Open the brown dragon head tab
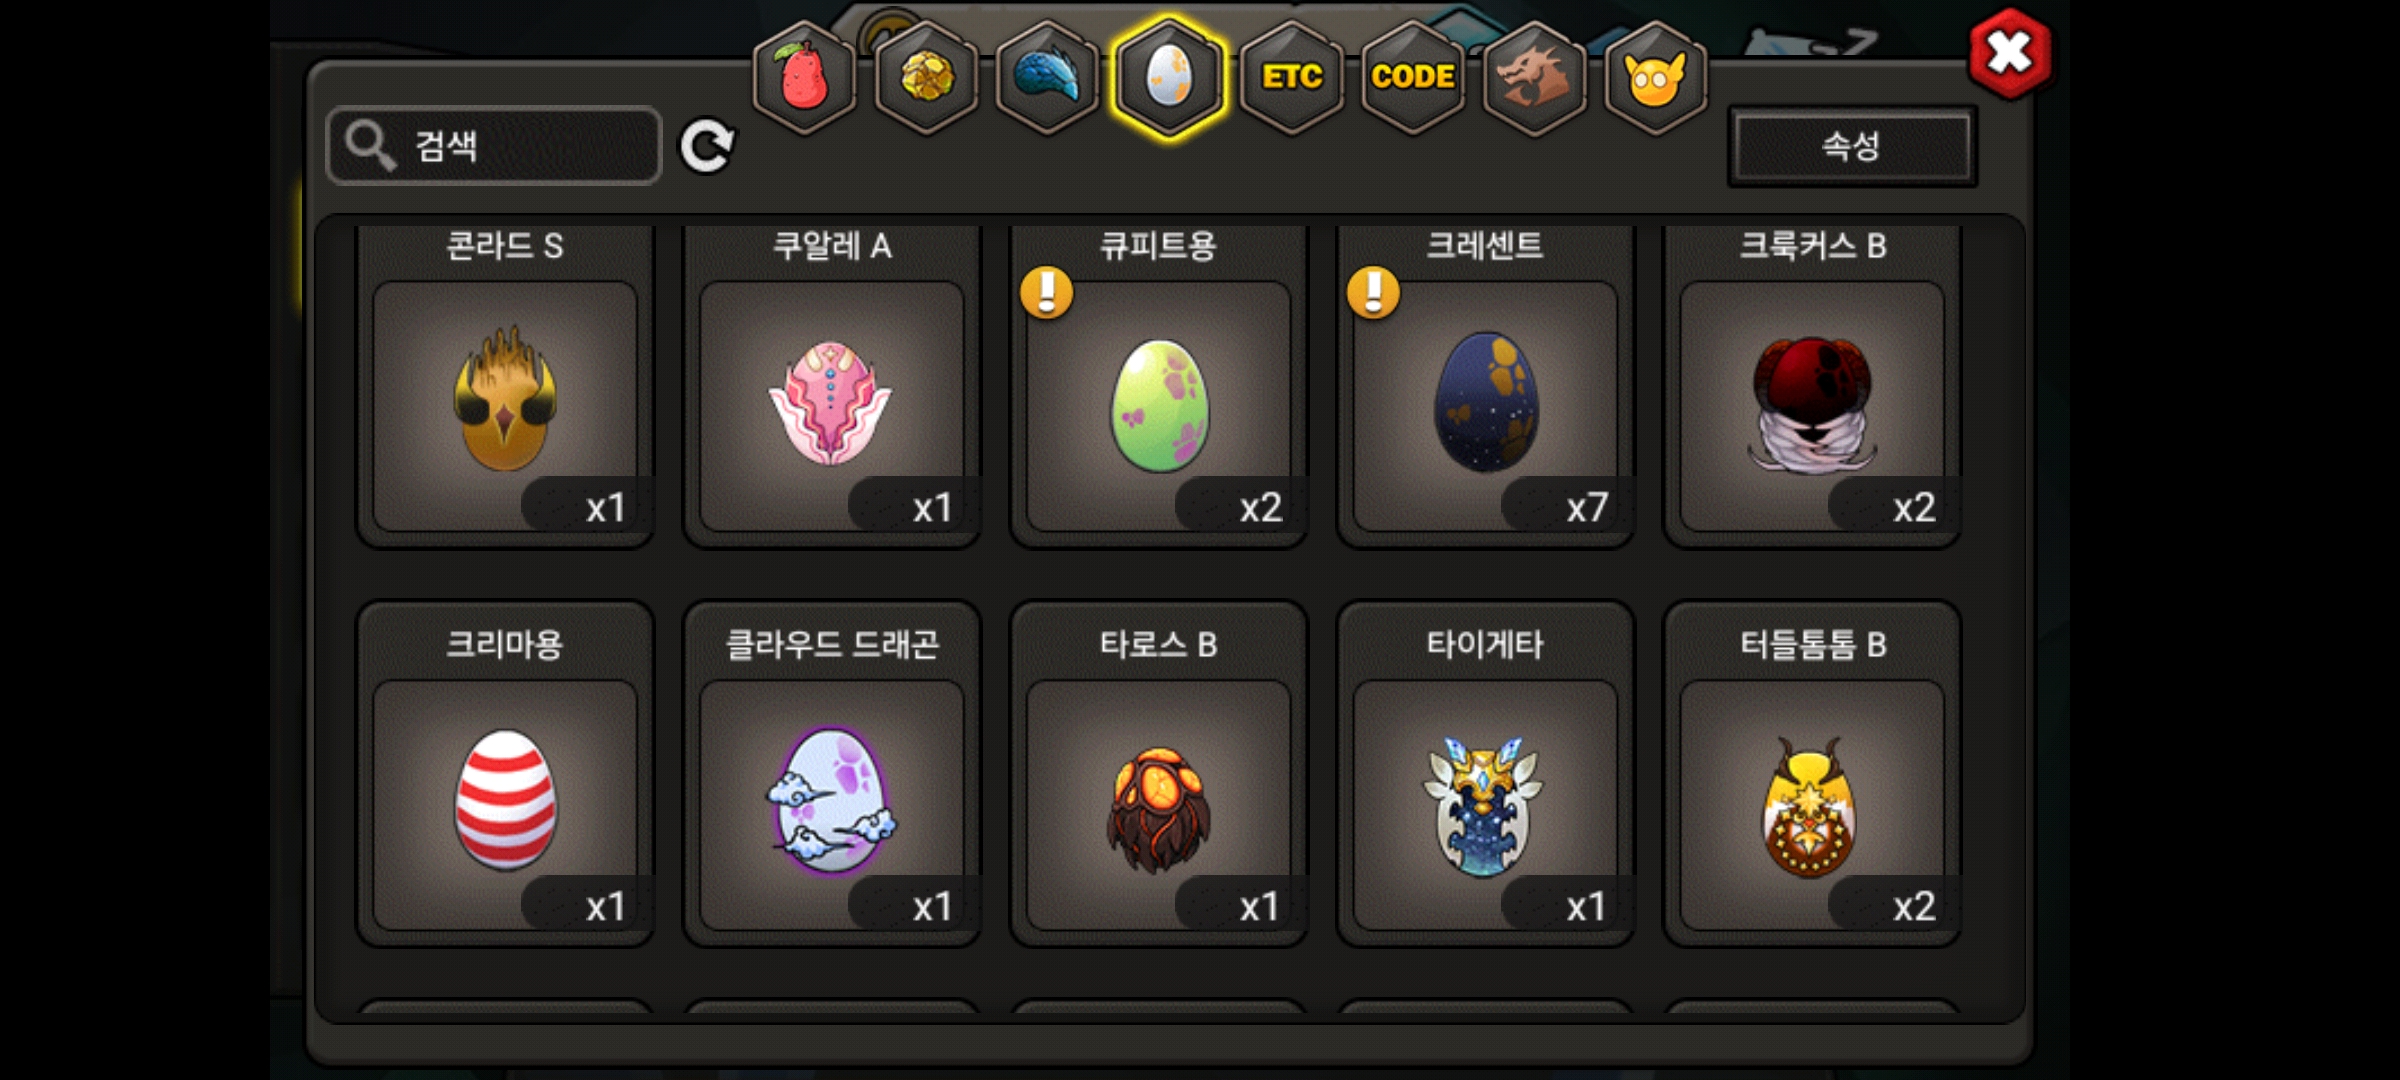Screen dimensions: 2400x1080 coord(1534,77)
